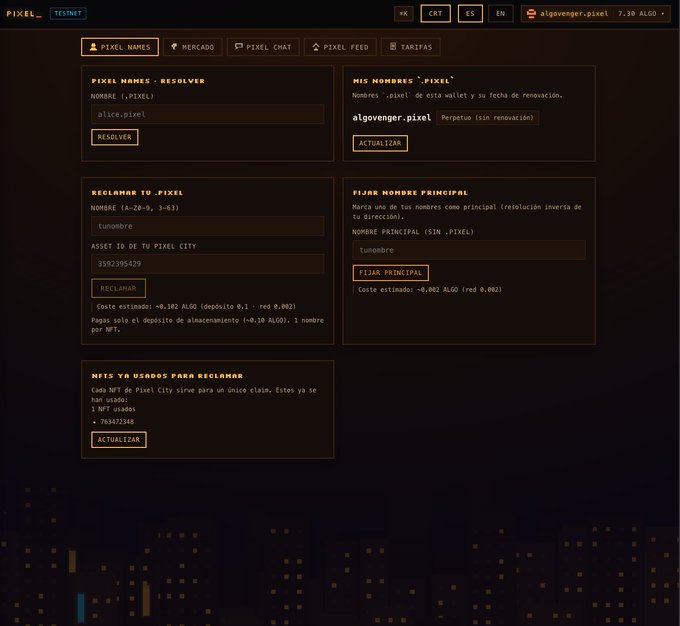Go to the Pixel Chat tab
680x626 pixels.
(263, 47)
